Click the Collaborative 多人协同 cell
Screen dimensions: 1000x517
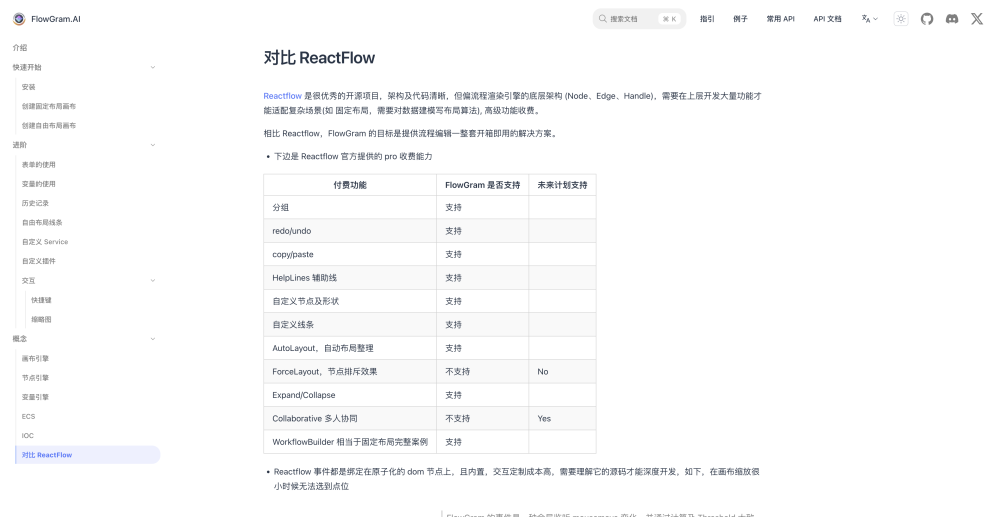tap(350, 419)
